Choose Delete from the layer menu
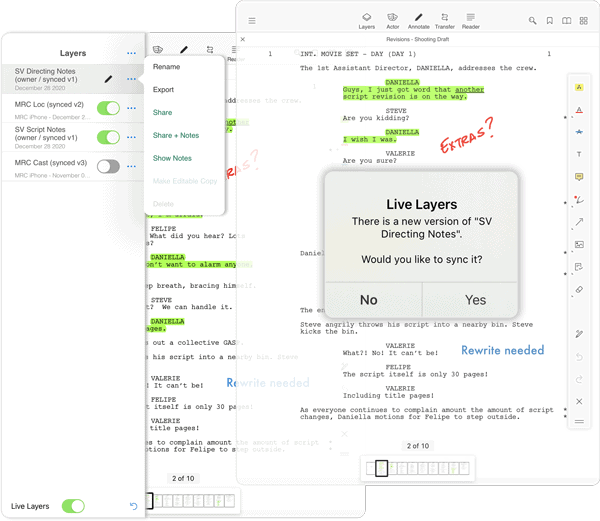This screenshot has height=521, width=600. [163, 204]
